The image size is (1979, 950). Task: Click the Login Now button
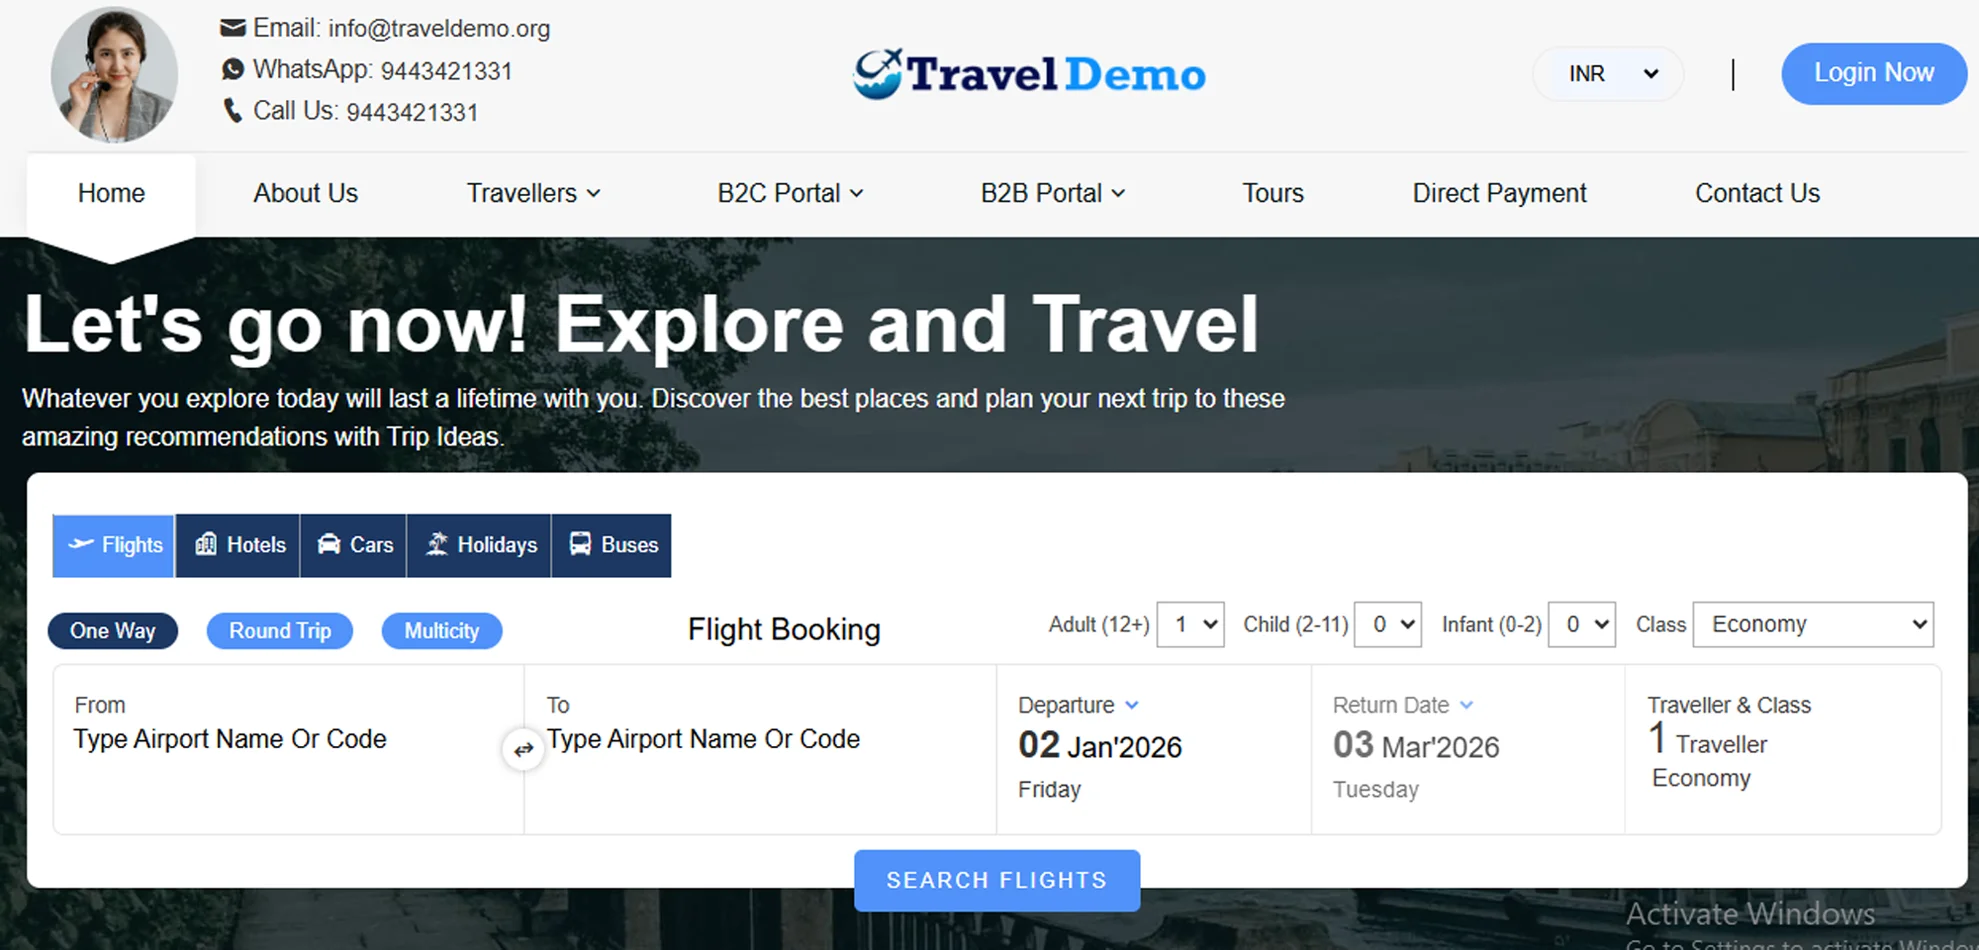[1872, 73]
